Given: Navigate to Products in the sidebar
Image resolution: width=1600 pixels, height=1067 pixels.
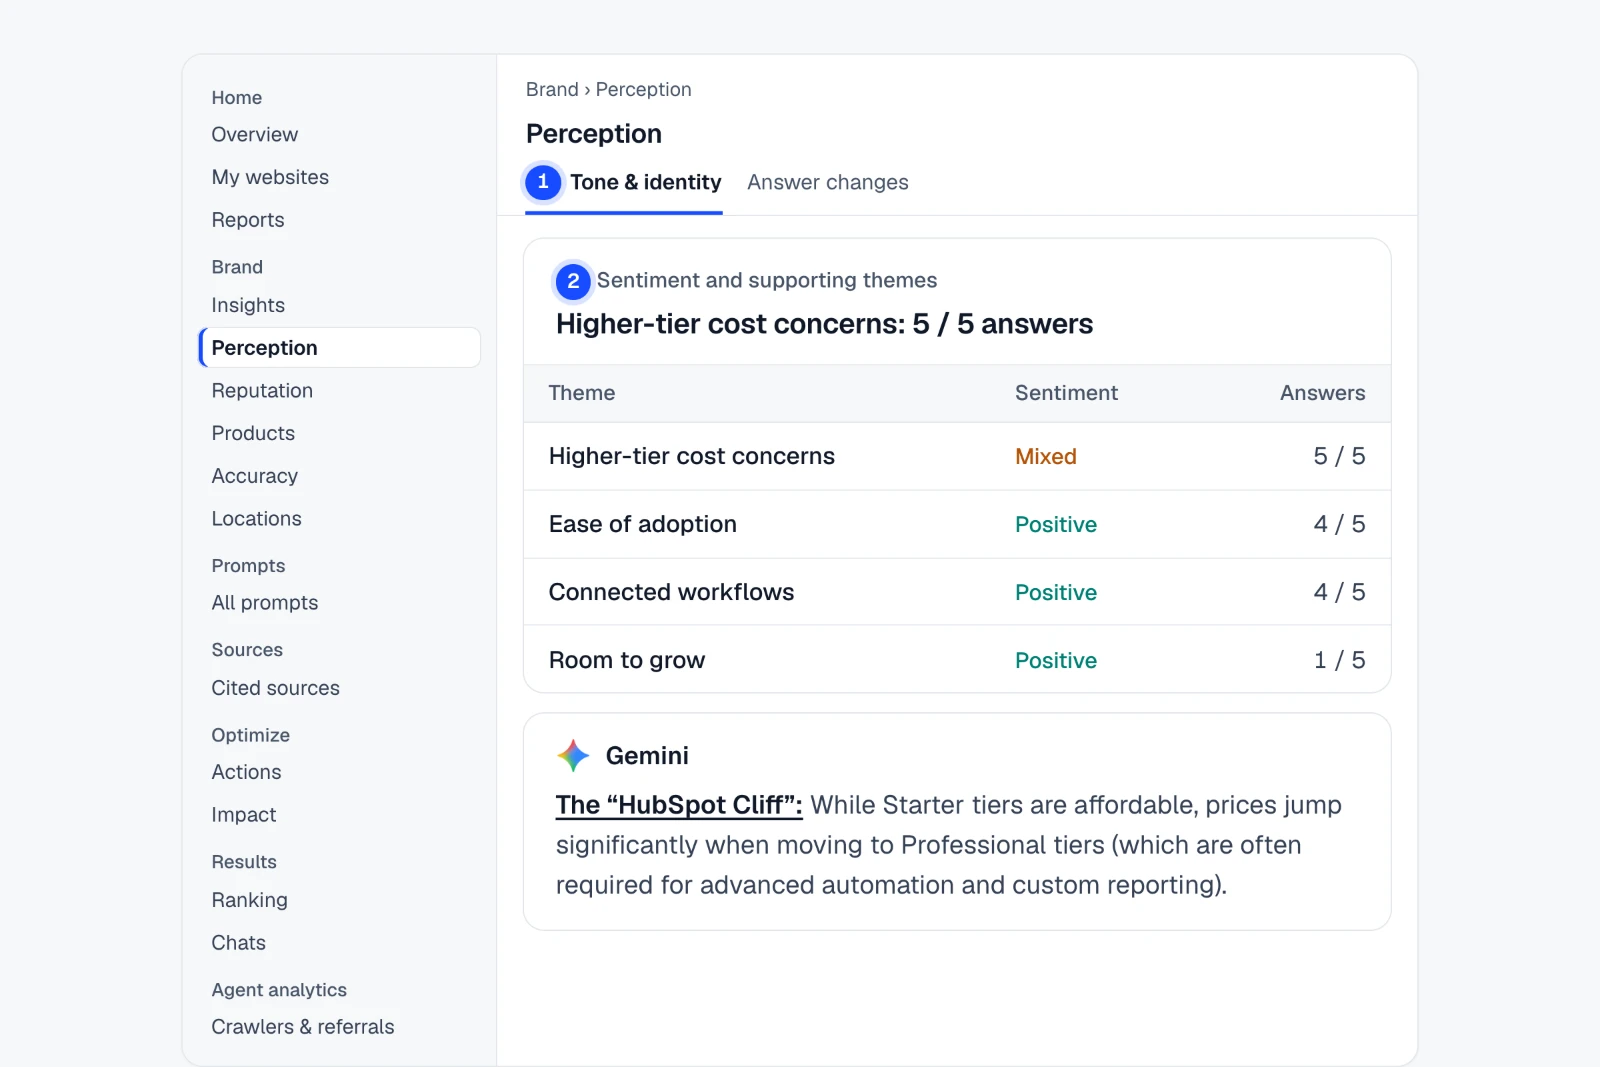Looking at the screenshot, I should pyautogui.click(x=253, y=433).
